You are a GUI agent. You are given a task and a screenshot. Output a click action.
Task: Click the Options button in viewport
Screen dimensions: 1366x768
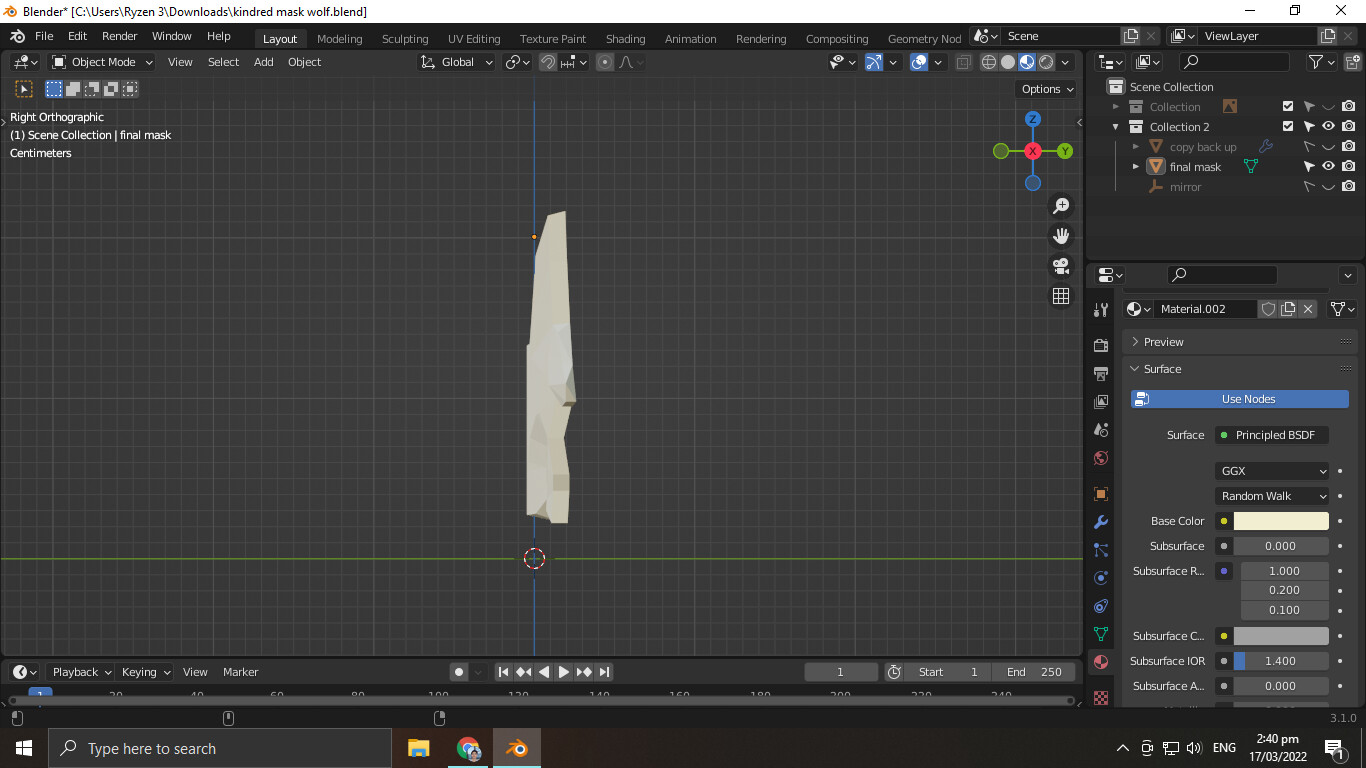(x=1047, y=89)
